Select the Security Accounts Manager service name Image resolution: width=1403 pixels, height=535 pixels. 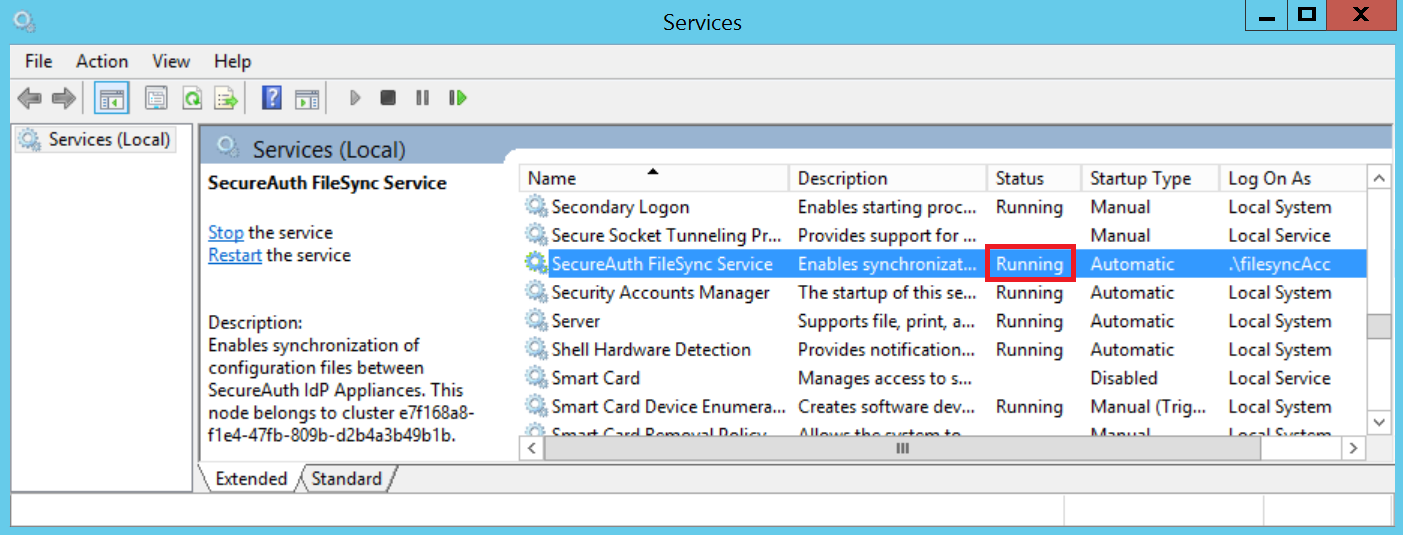661,292
